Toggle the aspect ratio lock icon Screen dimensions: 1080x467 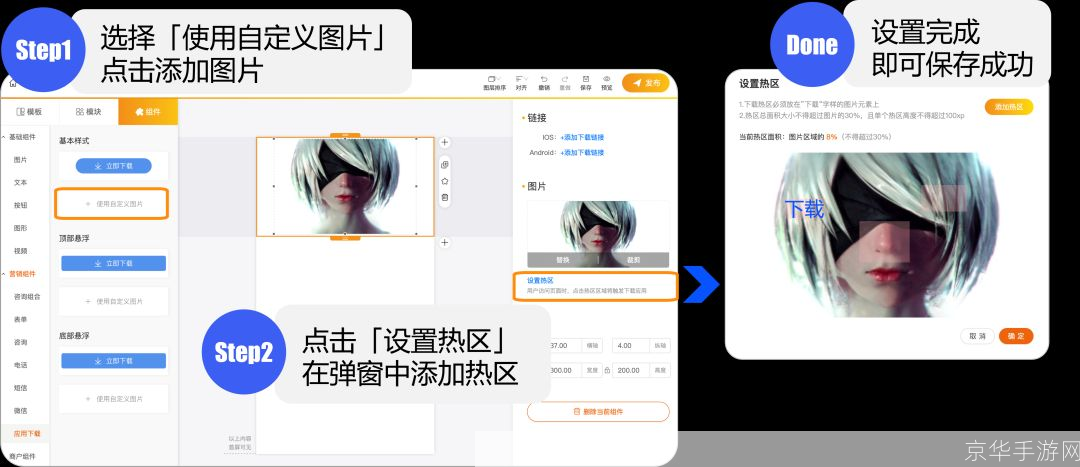tap(608, 371)
